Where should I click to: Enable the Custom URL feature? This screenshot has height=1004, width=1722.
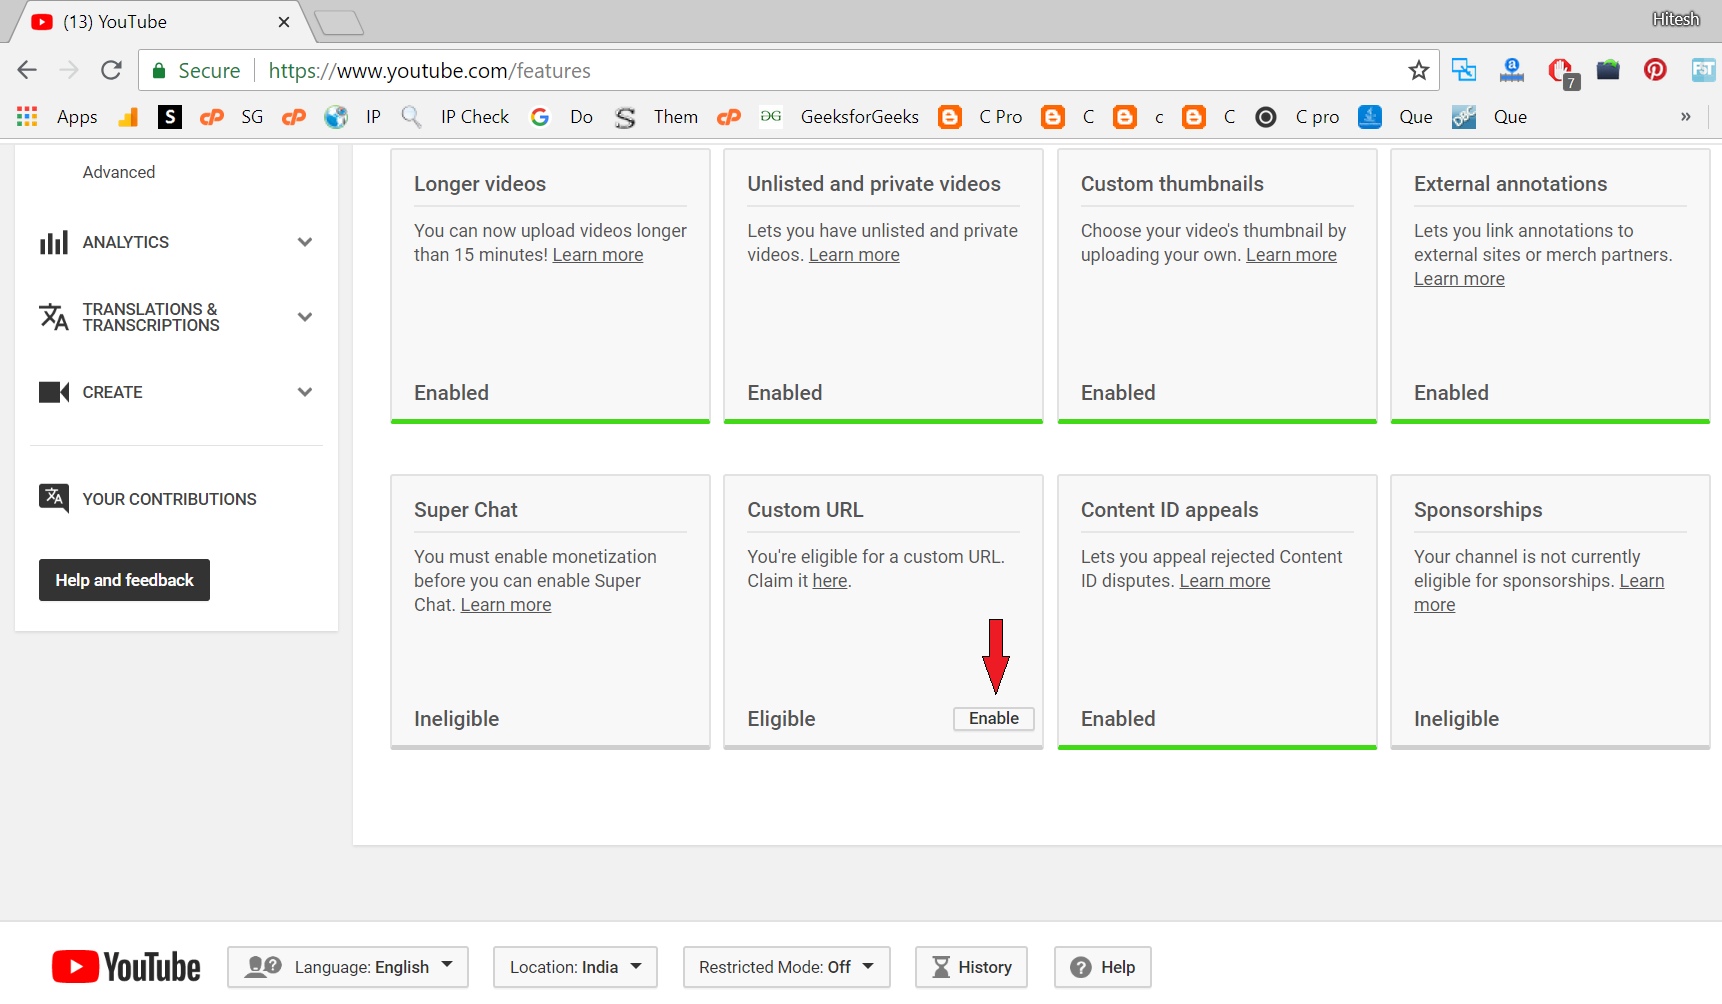point(994,718)
